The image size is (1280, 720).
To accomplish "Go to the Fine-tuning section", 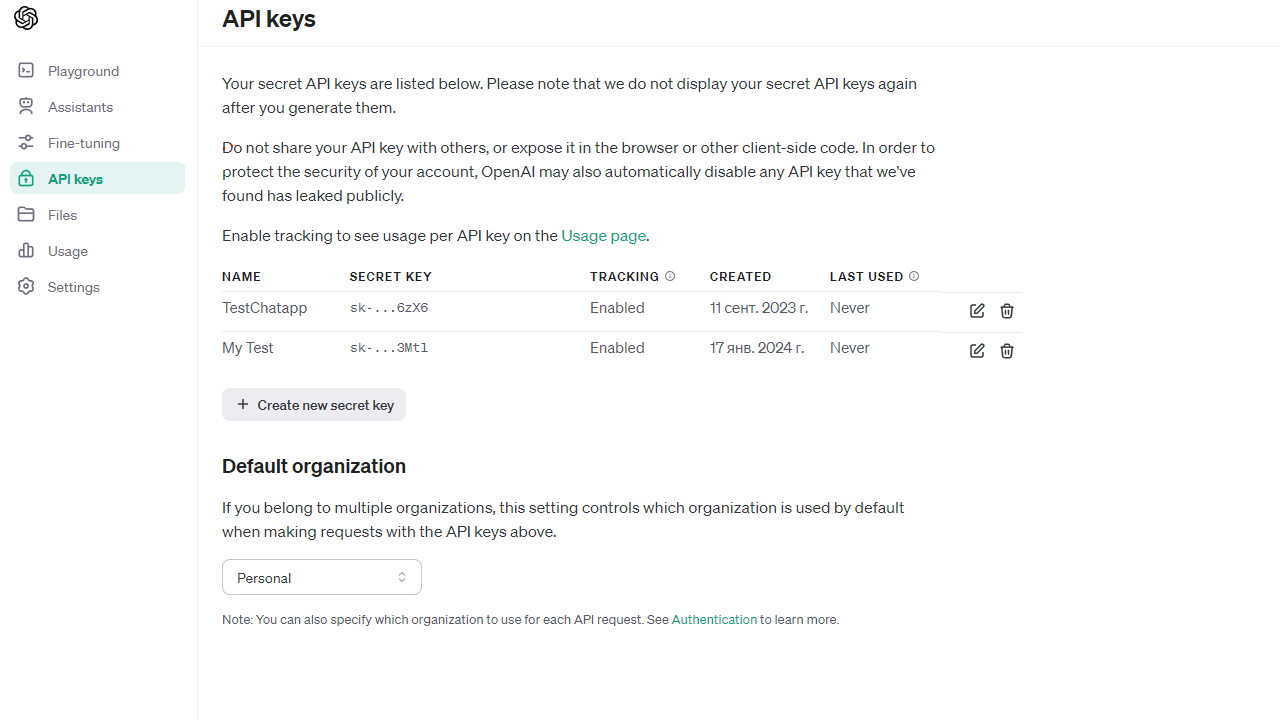I will pyautogui.click(x=83, y=143).
